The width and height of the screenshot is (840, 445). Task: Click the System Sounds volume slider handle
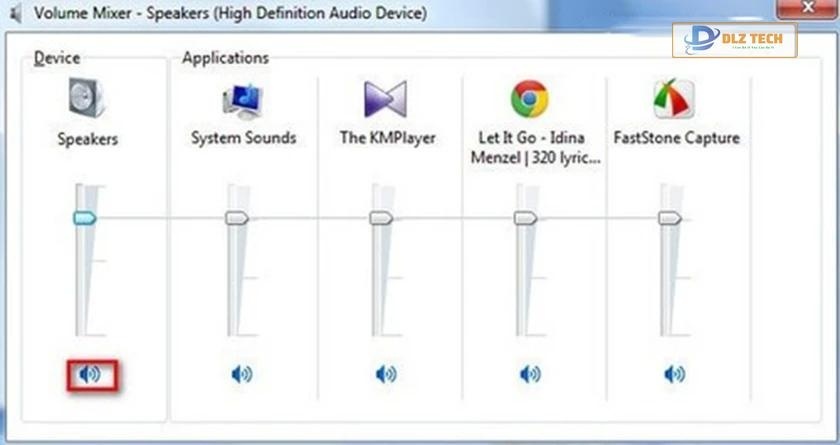[x=237, y=218]
